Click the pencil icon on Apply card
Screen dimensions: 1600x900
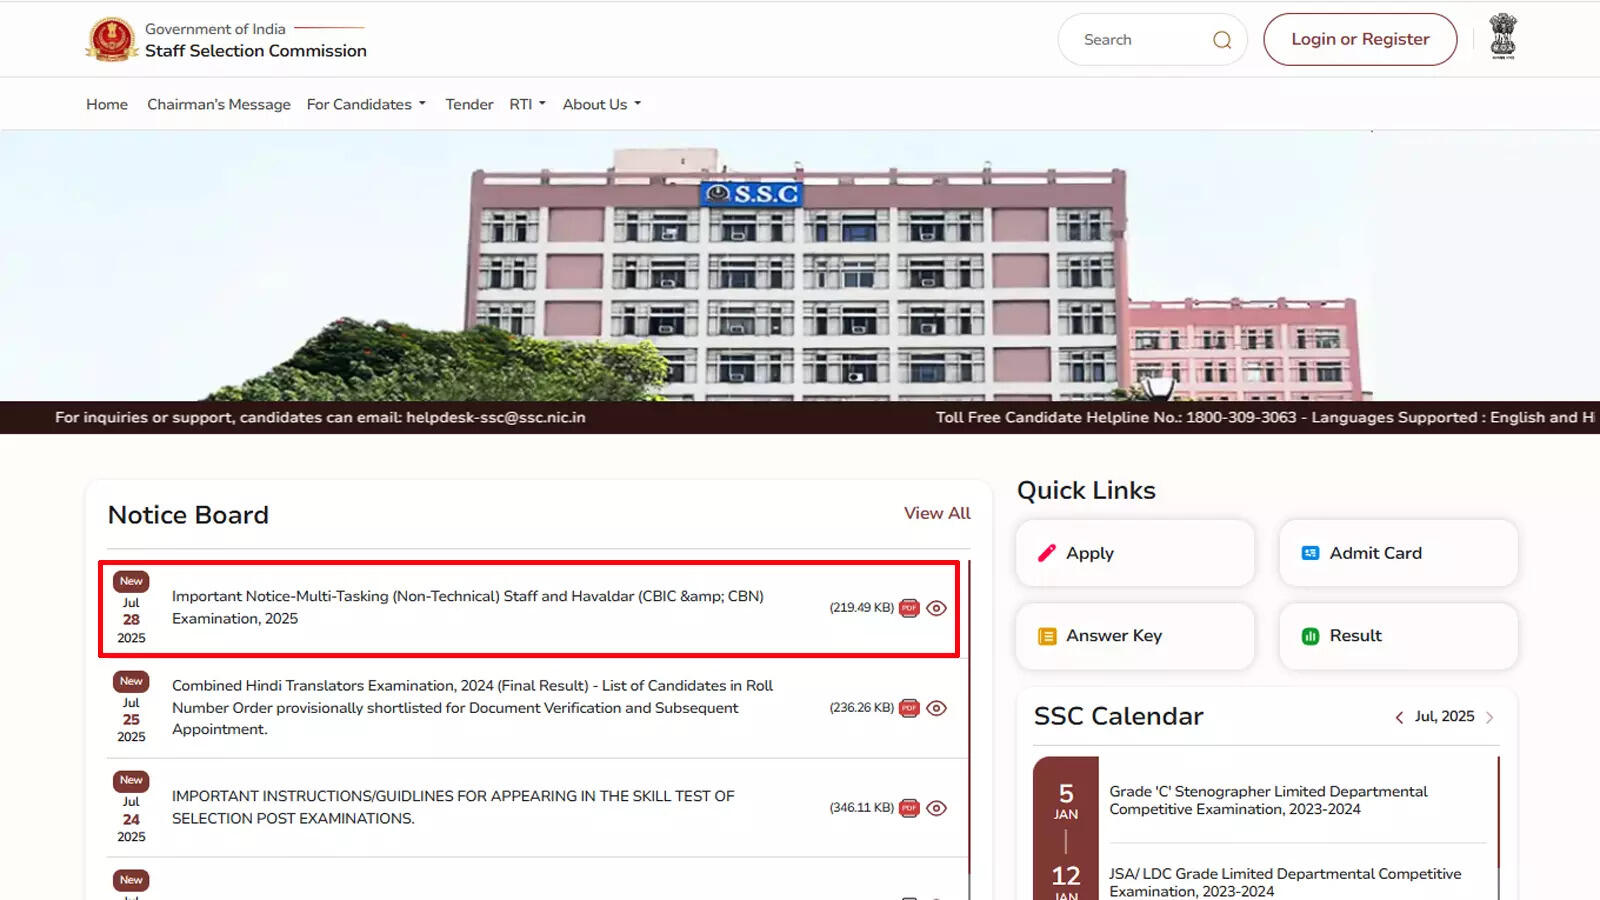pyautogui.click(x=1047, y=553)
